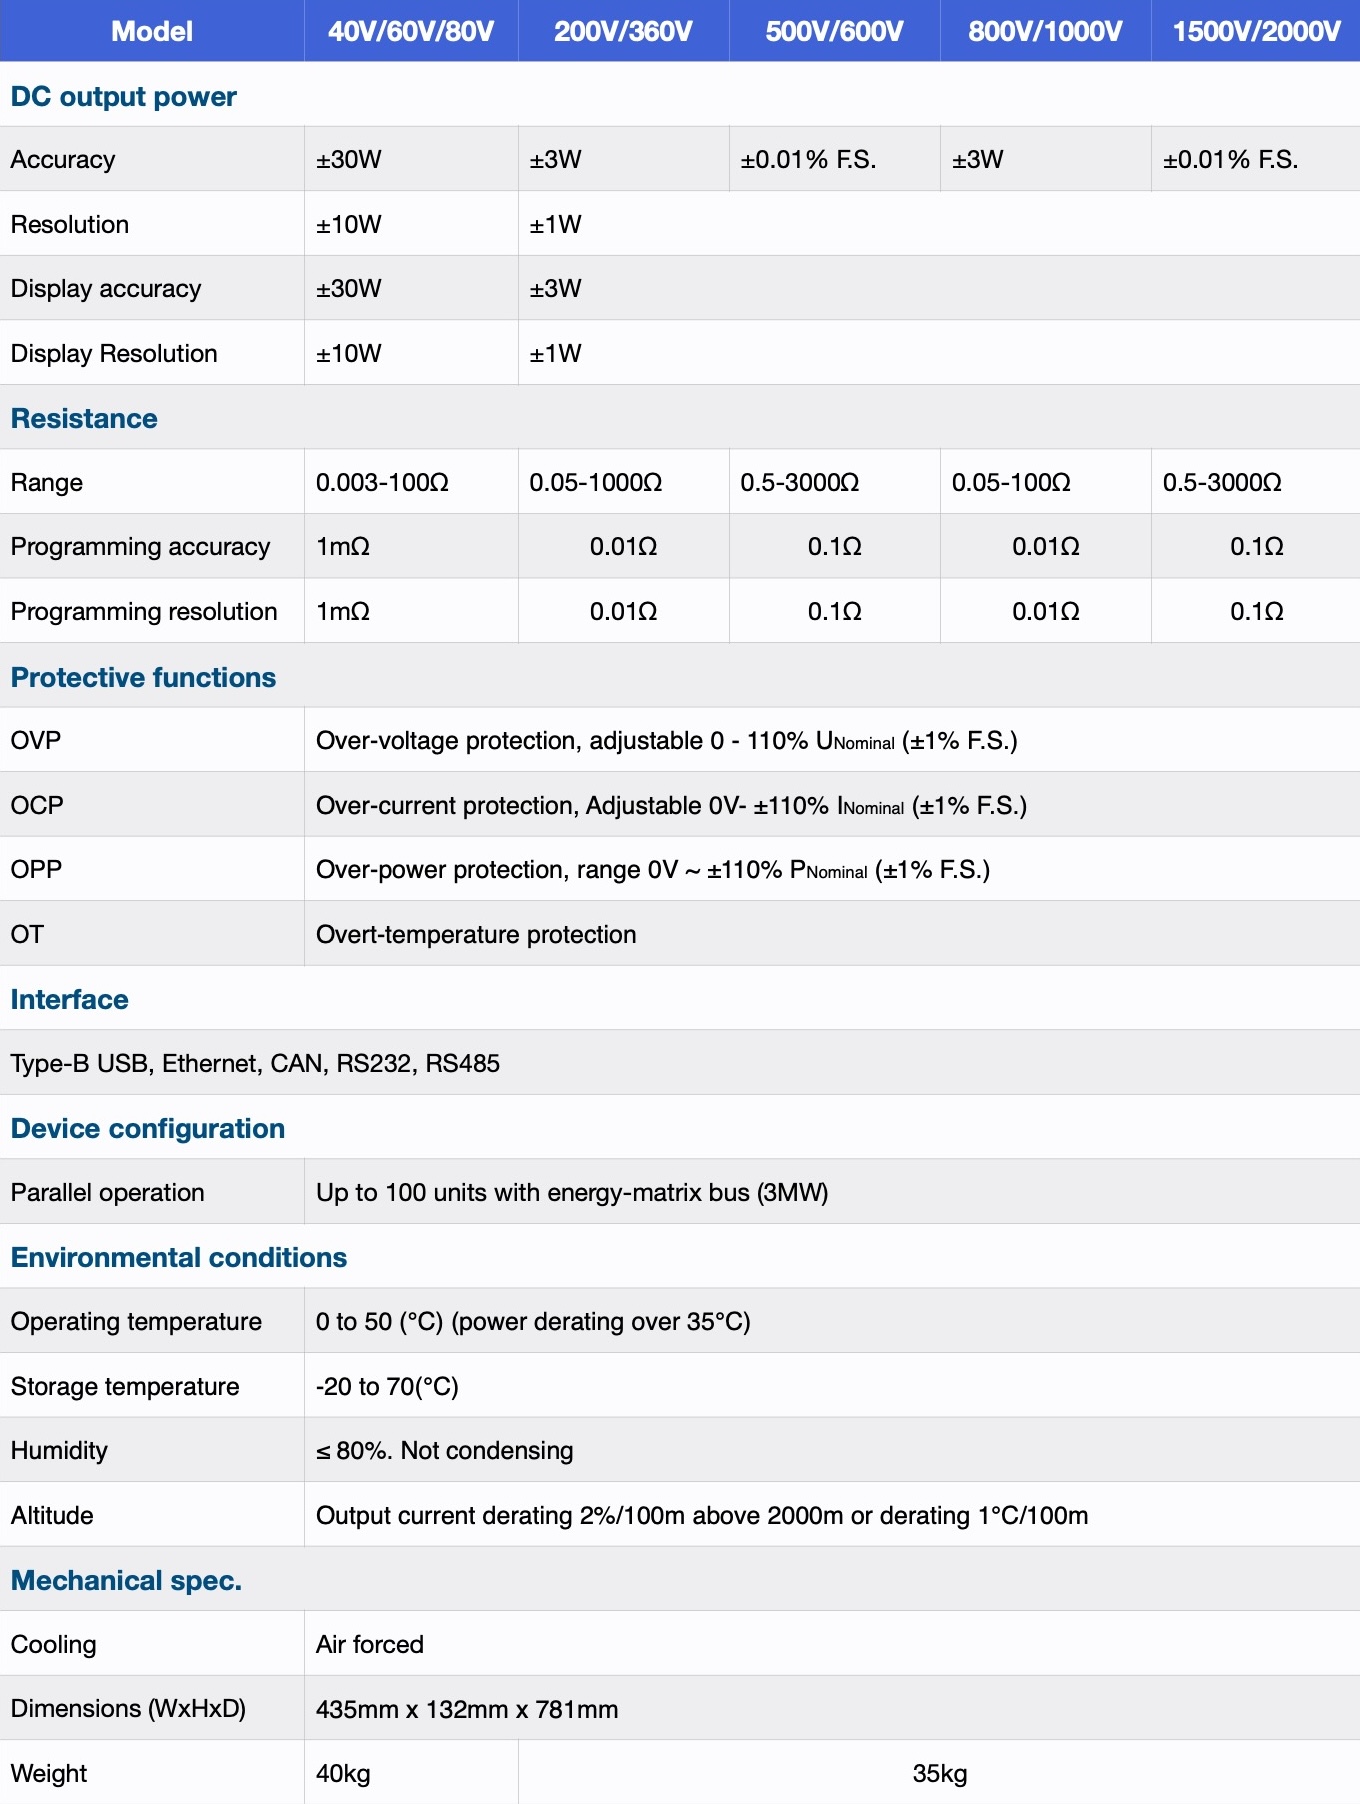The width and height of the screenshot is (1360, 1804).
Task: Select the Resistance section heading
Action: [84, 418]
